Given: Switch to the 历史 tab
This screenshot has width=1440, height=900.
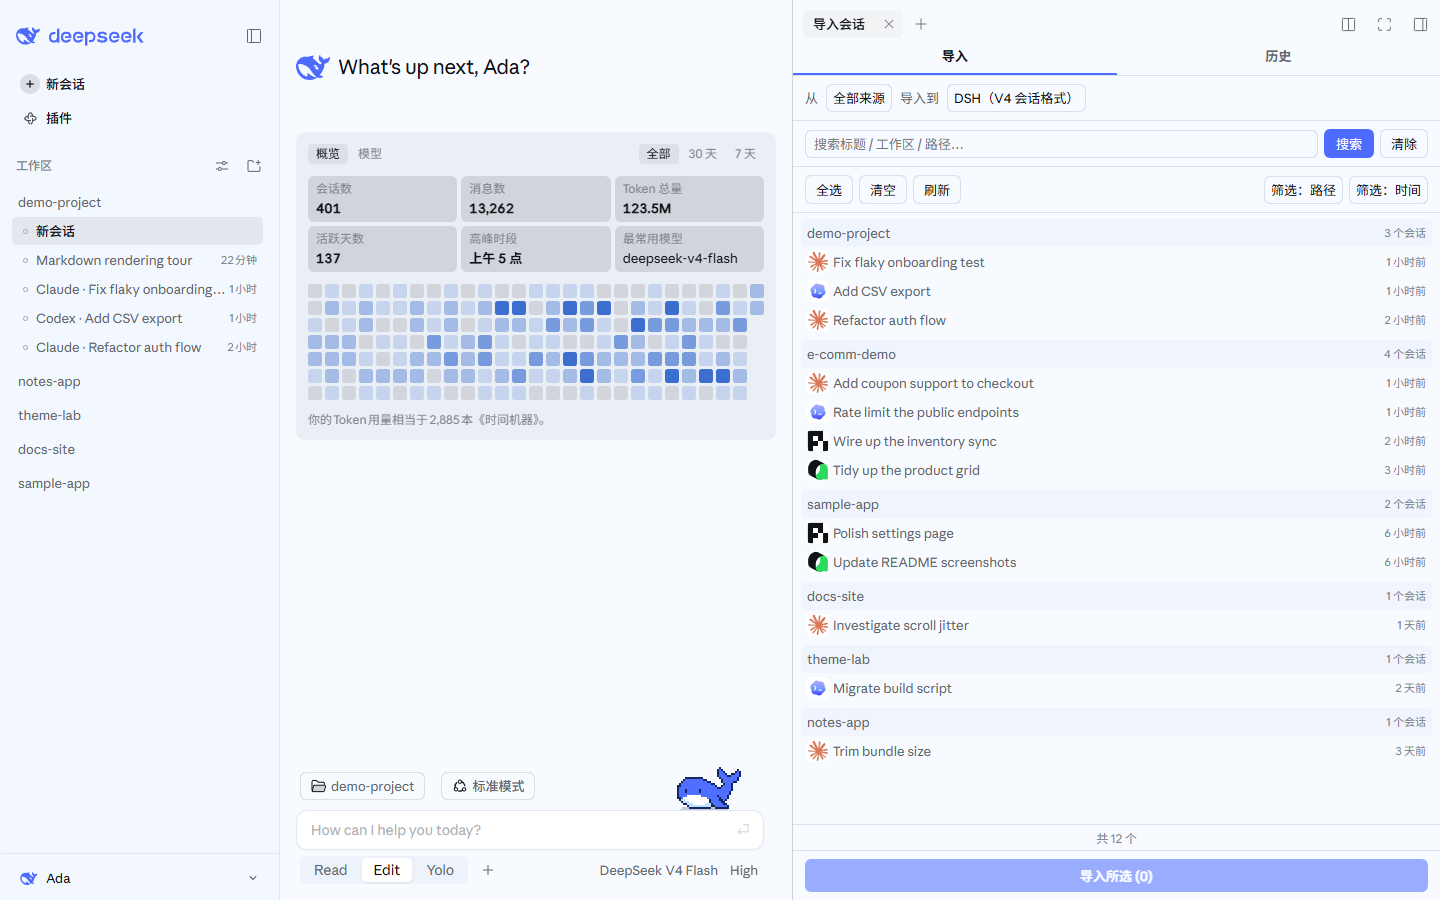Looking at the screenshot, I should pyautogui.click(x=1278, y=56).
